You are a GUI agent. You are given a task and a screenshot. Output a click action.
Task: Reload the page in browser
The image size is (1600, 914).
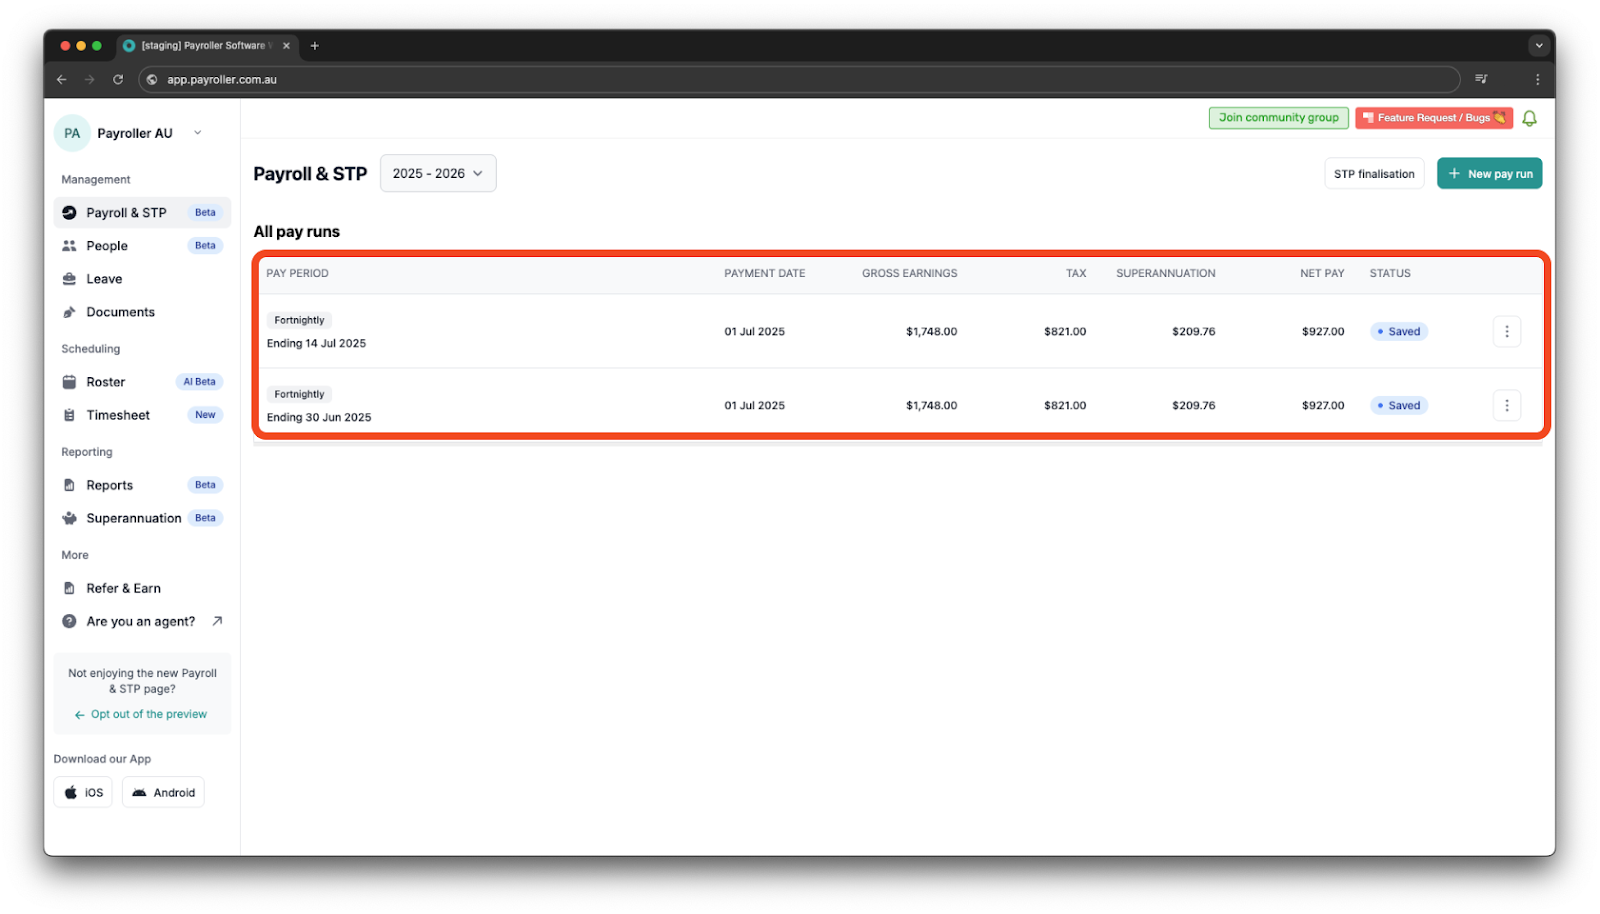(118, 79)
